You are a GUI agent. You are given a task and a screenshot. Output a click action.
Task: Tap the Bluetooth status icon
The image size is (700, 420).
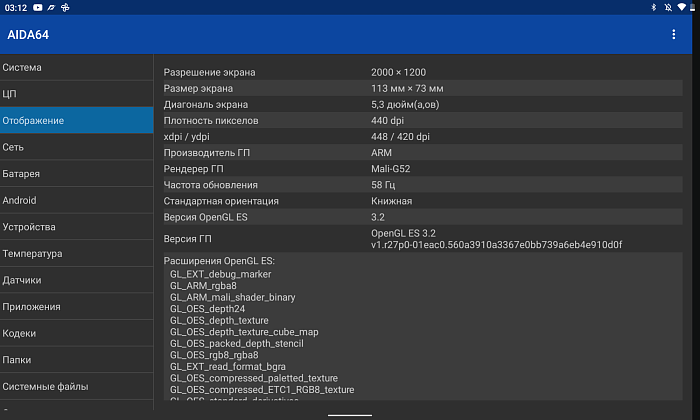coord(653,7)
